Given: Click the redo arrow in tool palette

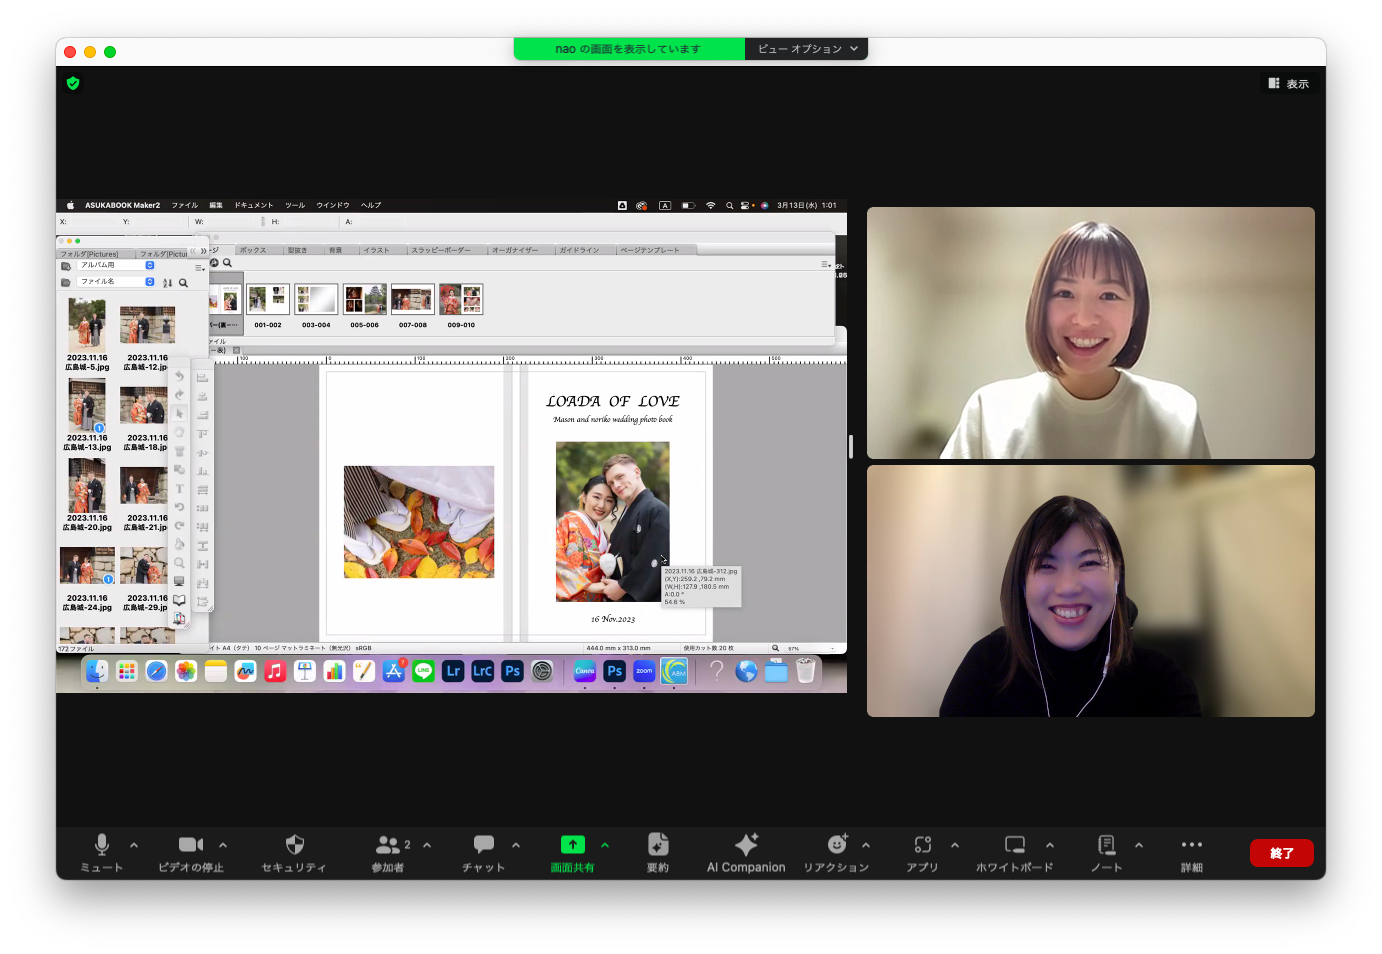Looking at the screenshot, I should click(180, 395).
